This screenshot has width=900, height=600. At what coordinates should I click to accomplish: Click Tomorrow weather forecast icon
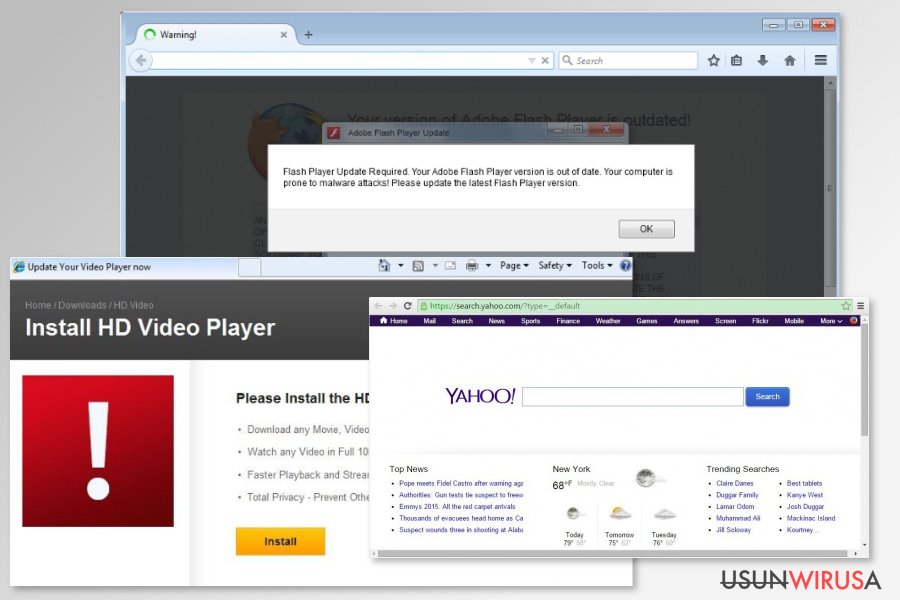(619, 513)
